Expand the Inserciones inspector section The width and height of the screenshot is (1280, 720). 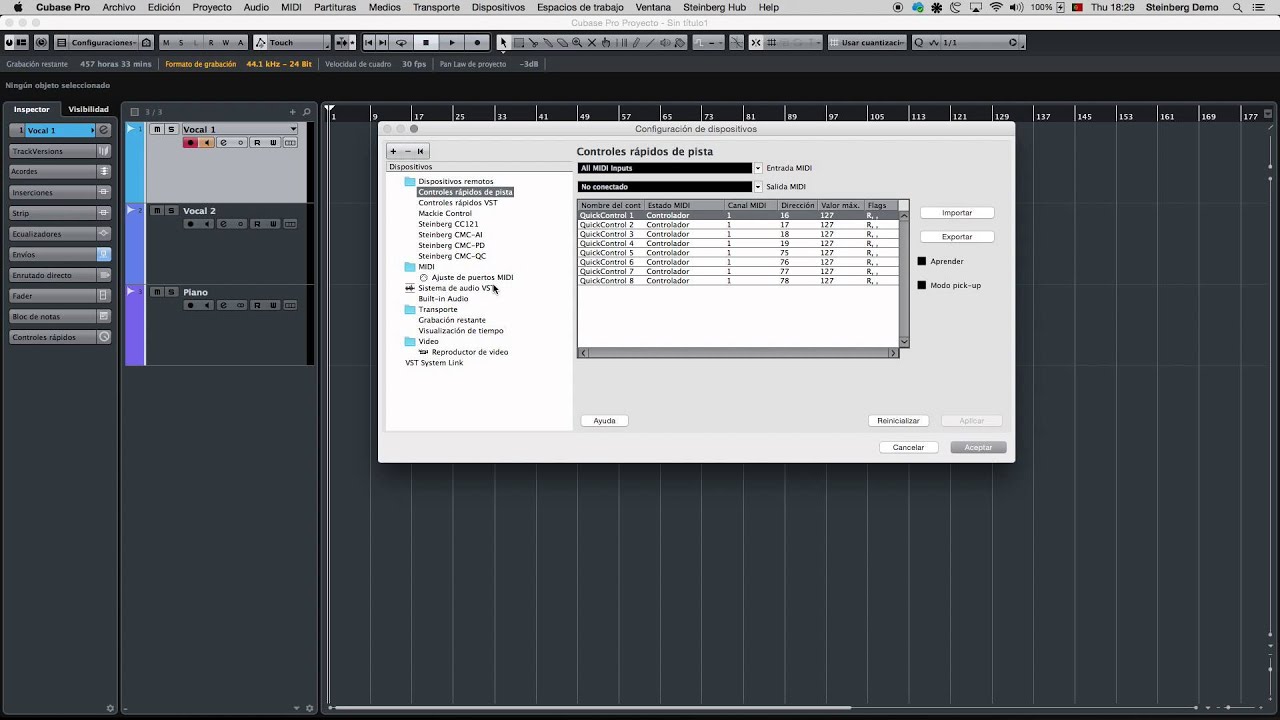coord(60,192)
